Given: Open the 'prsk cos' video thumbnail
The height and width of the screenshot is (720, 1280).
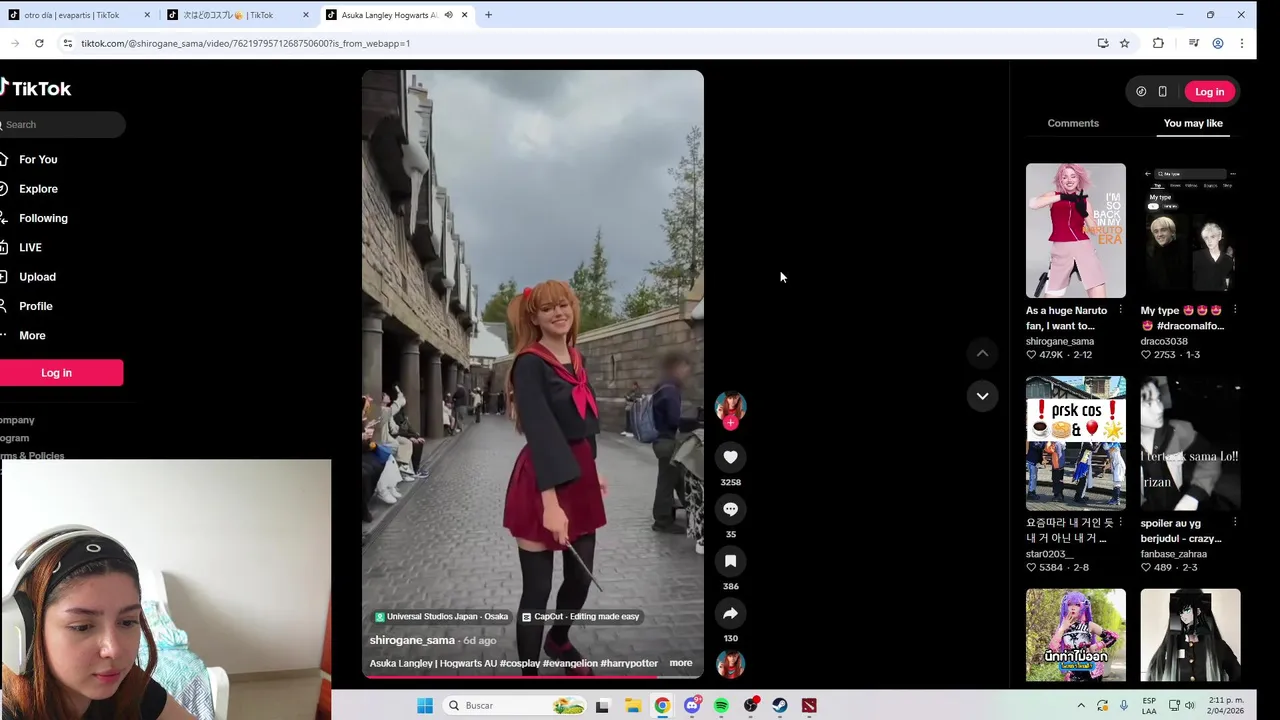Looking at the screenshot, I should (1075, 443).
